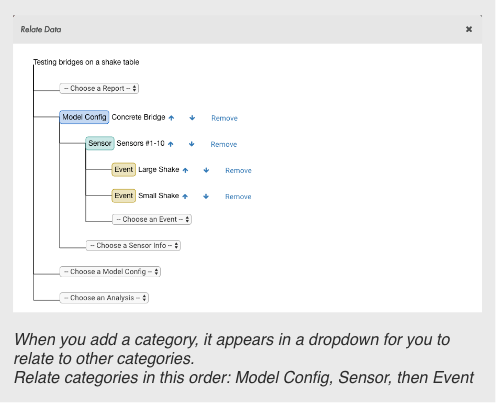Remove the Large Shake event

238,170
